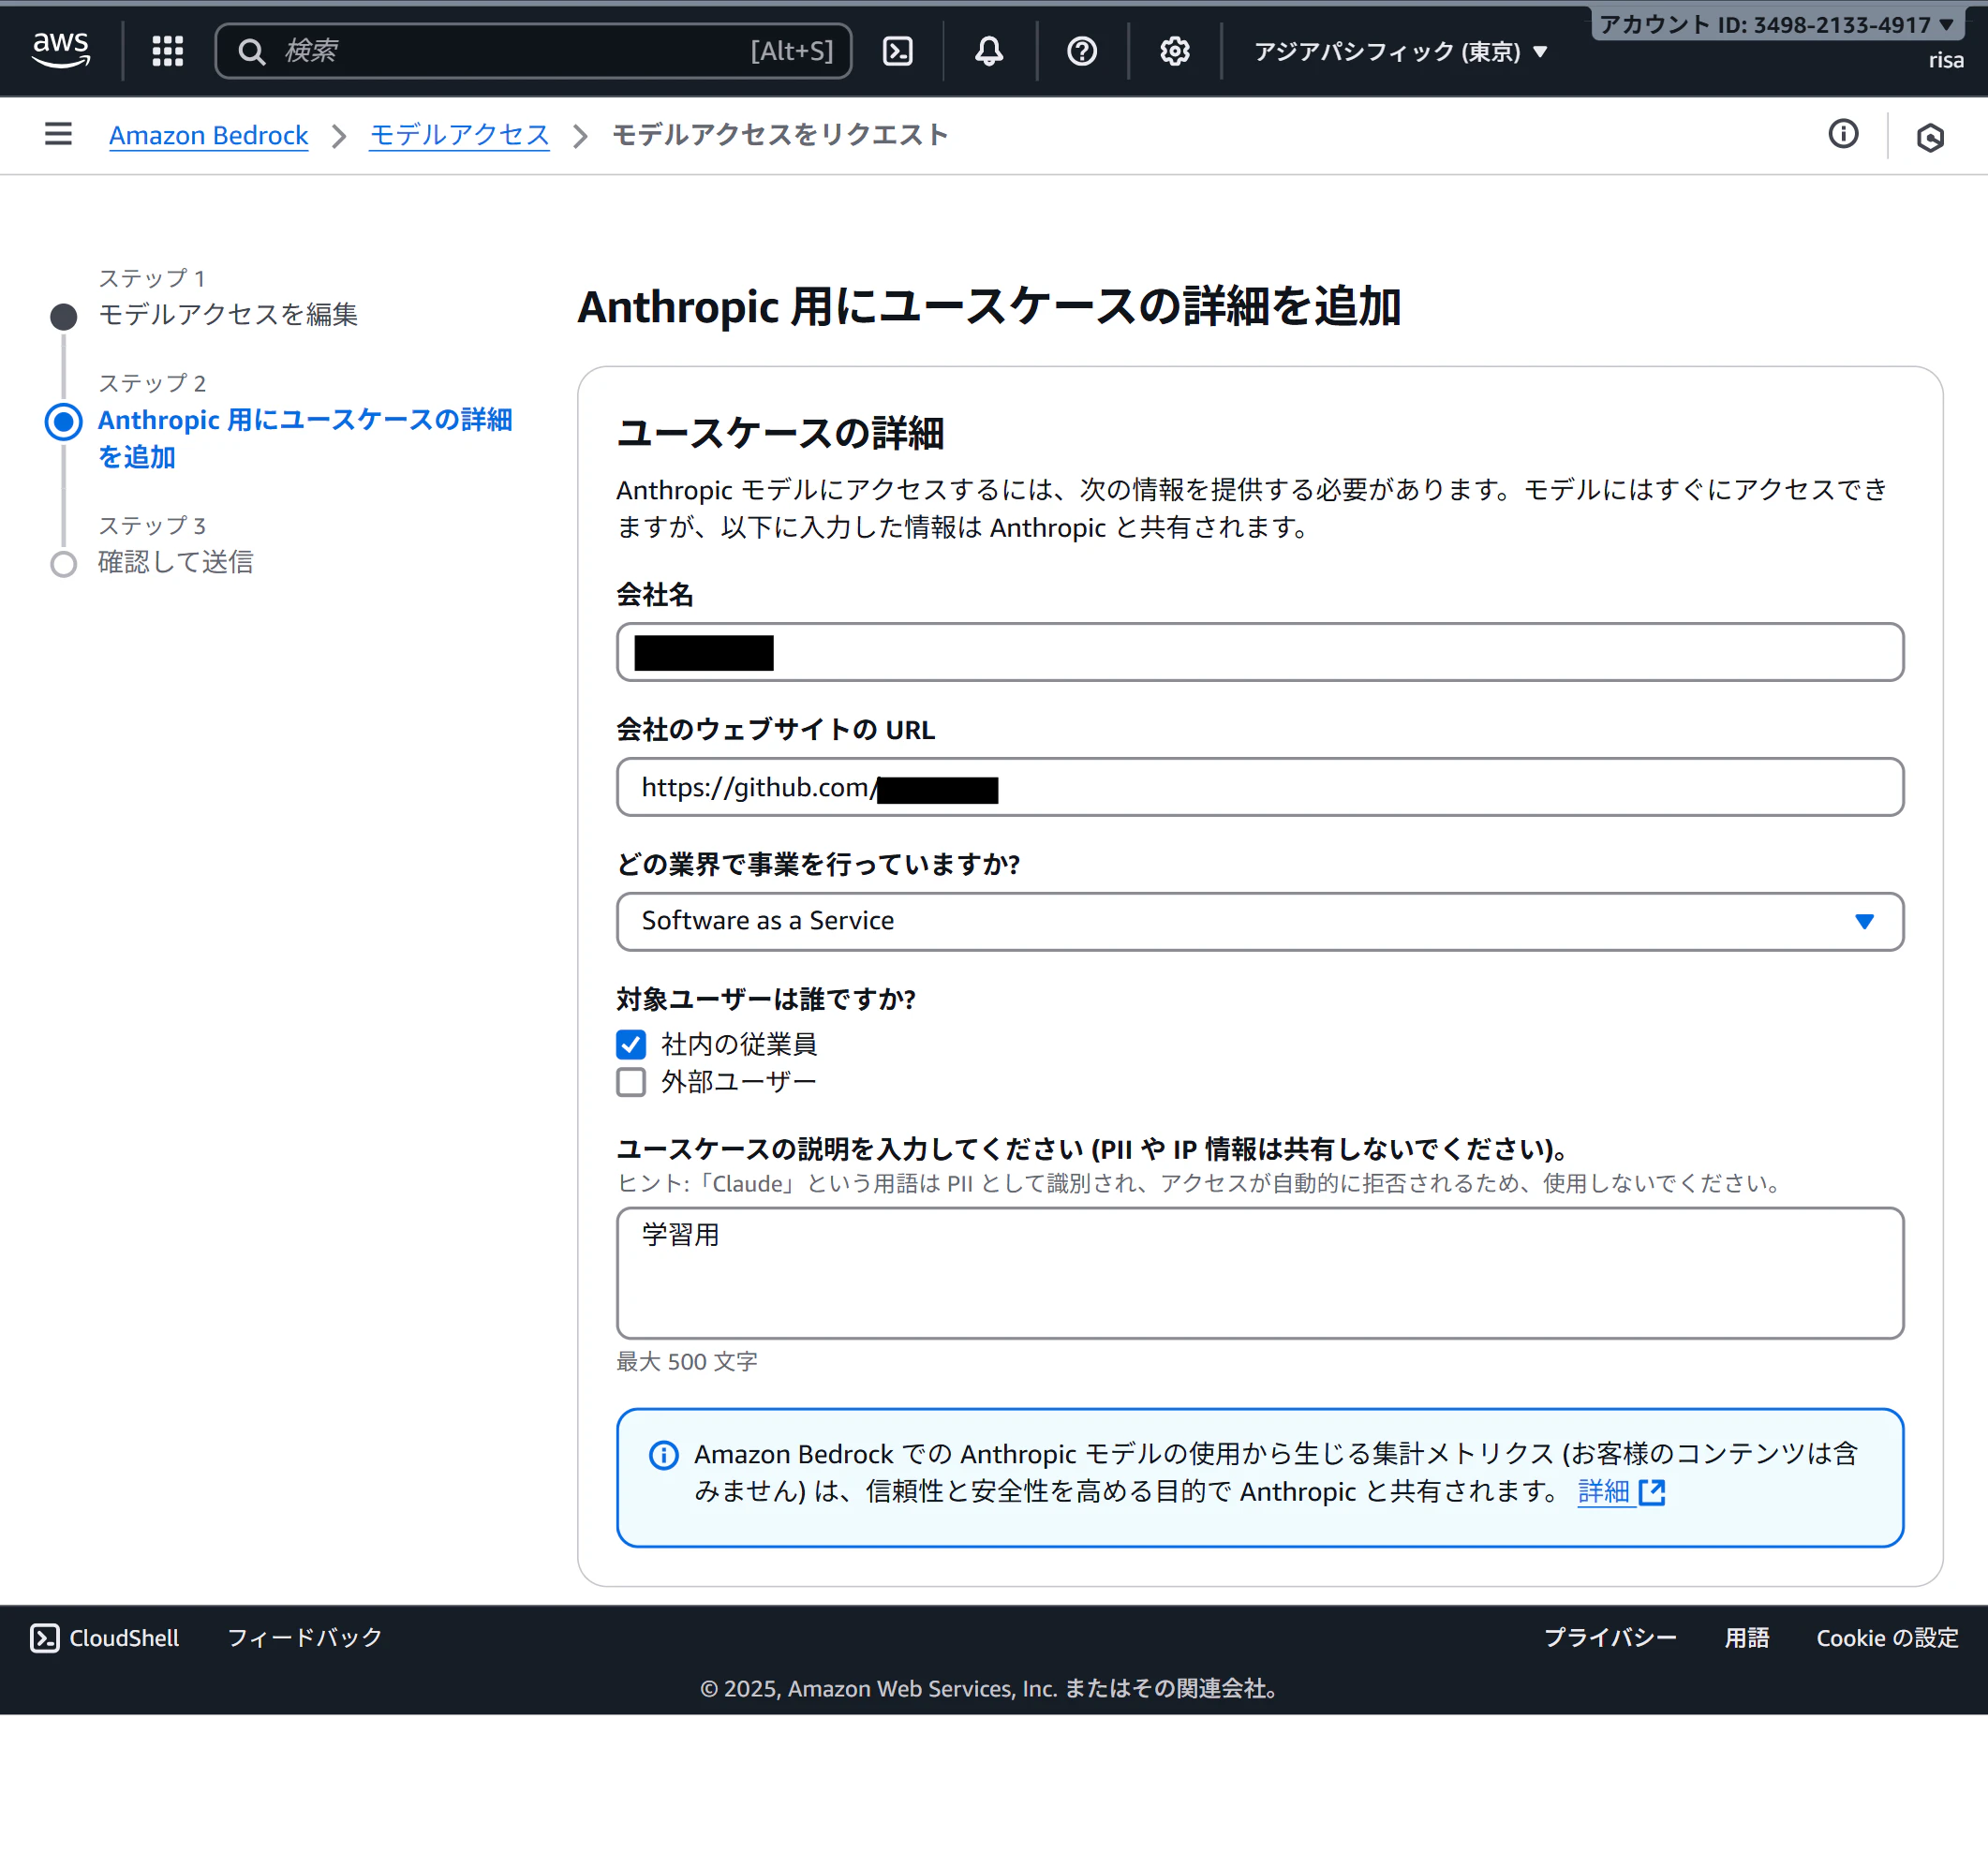Image resolution: width=1988 pixels, height=1867 pixels.
Task: Click フィードバック in footer
Action: tap(305, 1637)
